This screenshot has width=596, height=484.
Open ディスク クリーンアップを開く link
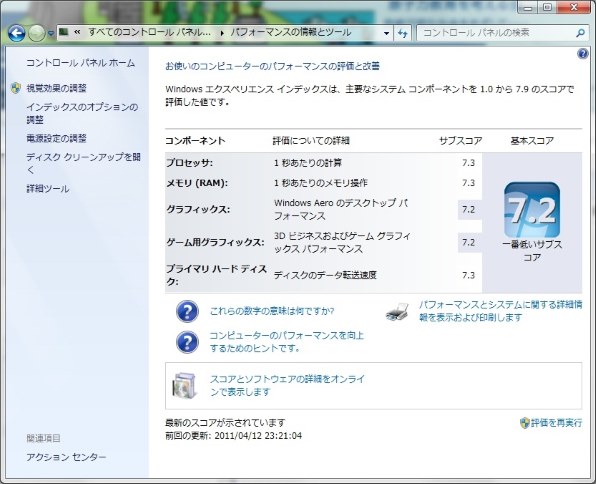click(83, 163)
